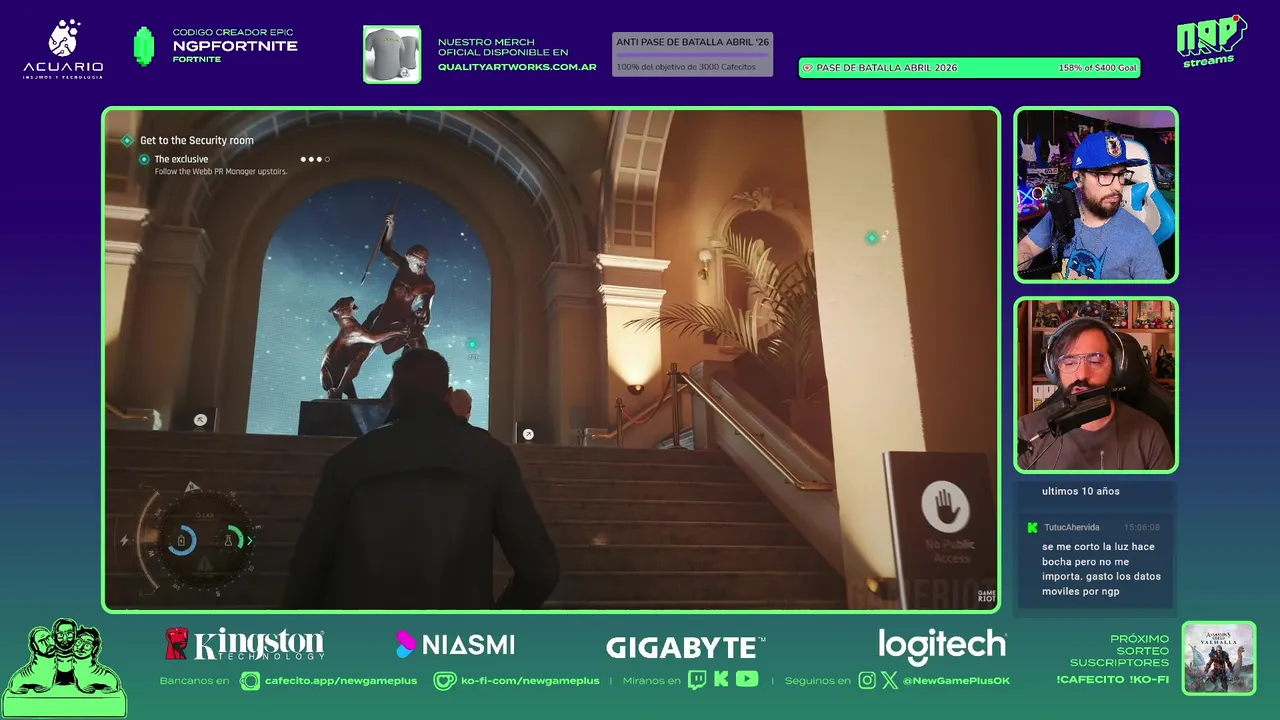Click the chat message about "se me corto la luz"
The height and width of the screenshot is (720, 1280).
[1101, 569]
